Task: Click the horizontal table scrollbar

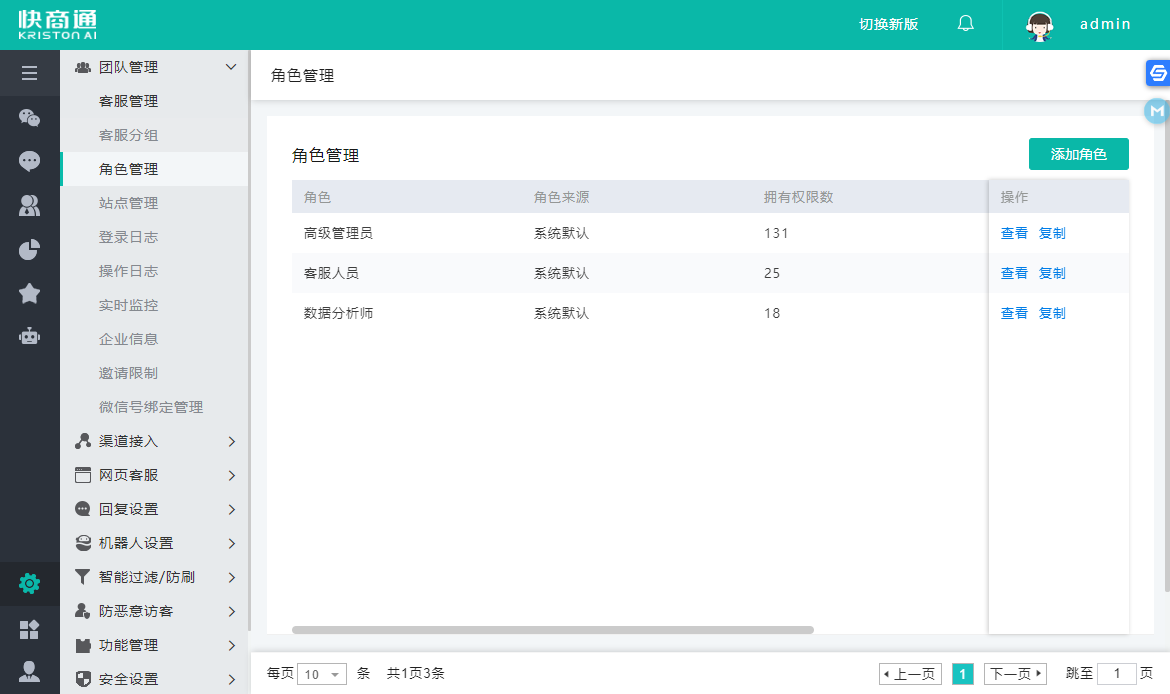Action: coord(552,630)
